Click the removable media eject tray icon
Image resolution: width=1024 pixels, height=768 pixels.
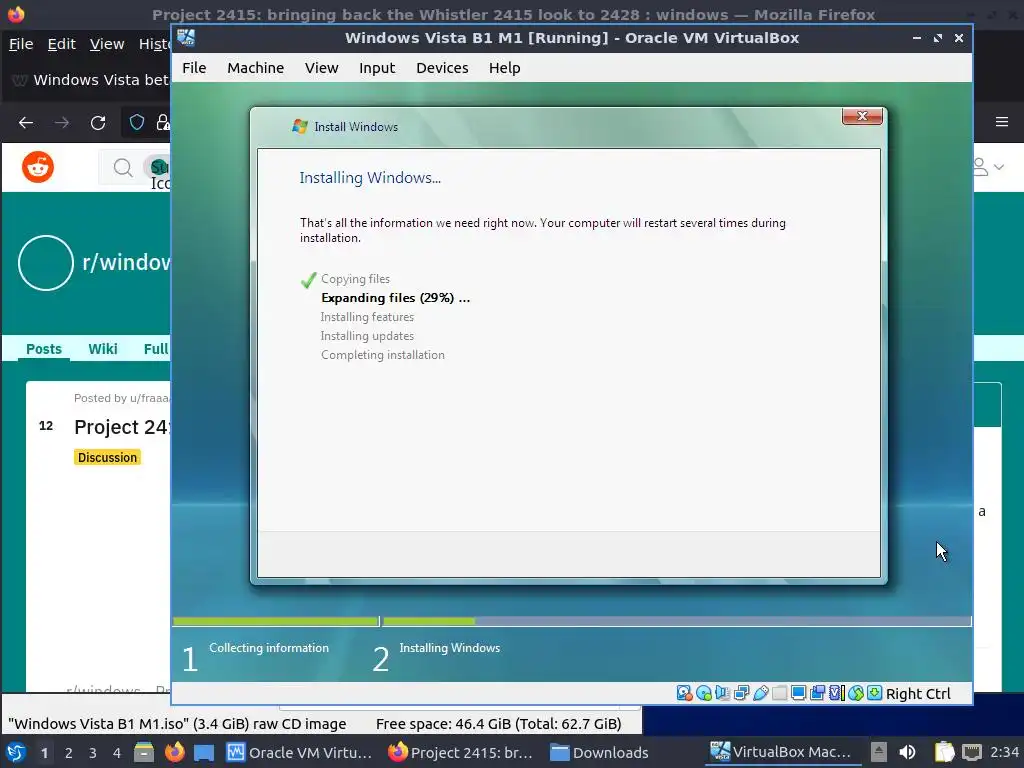[x=879, y=752]
